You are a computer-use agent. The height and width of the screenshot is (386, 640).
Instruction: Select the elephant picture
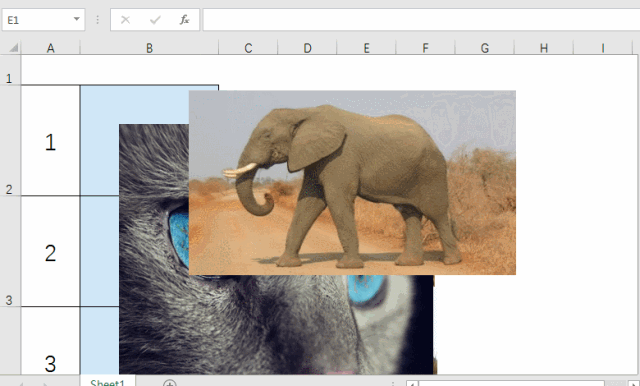(352, 183)
